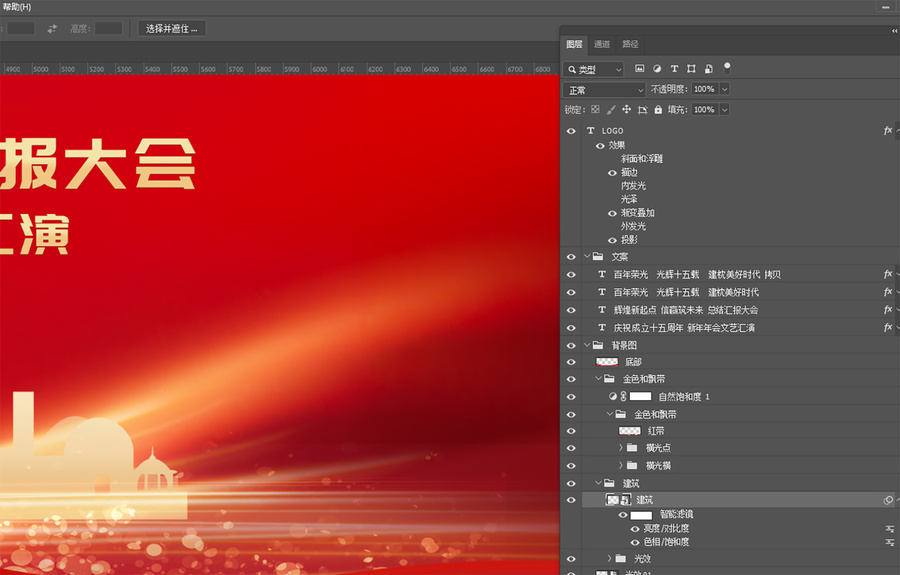Click the adjustment layer filter icon
This screenshot has height=575, width=900.
point(657,69)
